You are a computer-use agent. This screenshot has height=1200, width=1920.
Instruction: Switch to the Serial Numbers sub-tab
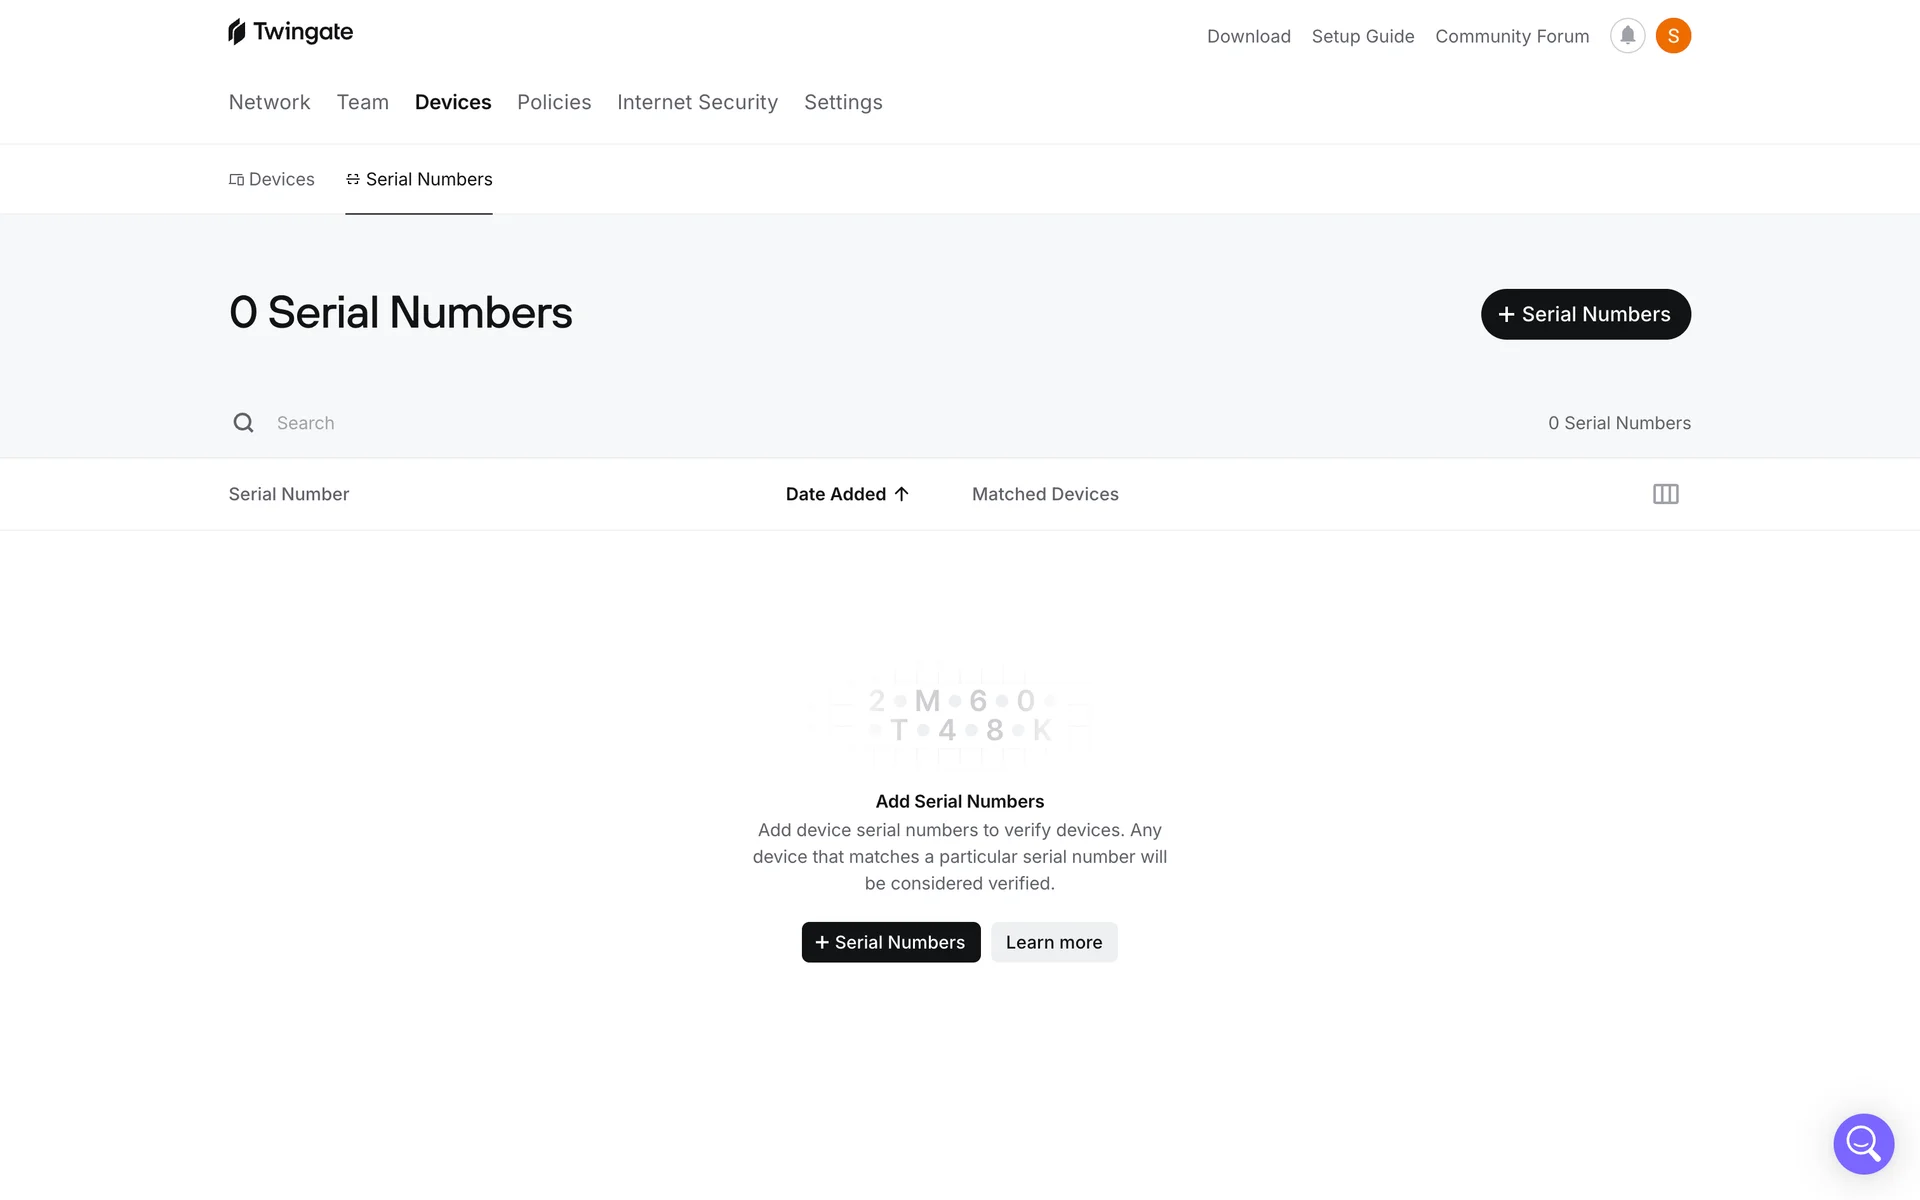tap(419, 180)
